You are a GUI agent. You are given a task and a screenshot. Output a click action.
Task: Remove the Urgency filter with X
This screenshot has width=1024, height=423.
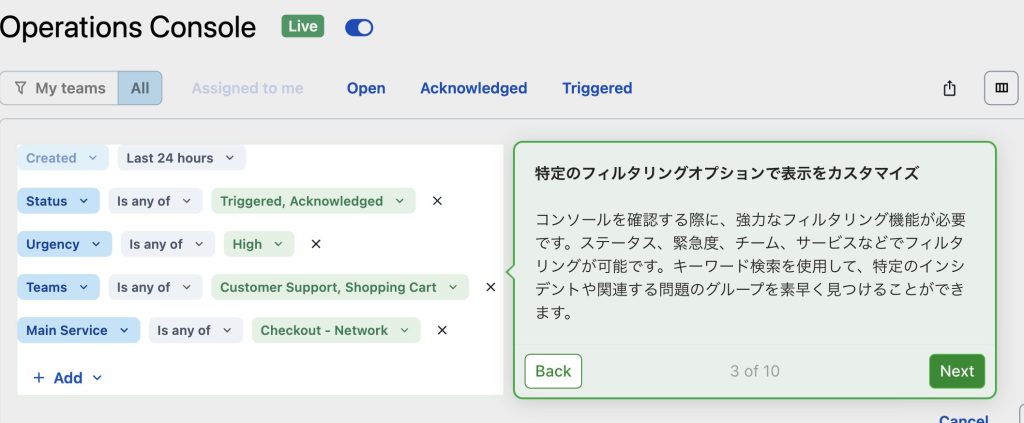(x=316, y=244)
